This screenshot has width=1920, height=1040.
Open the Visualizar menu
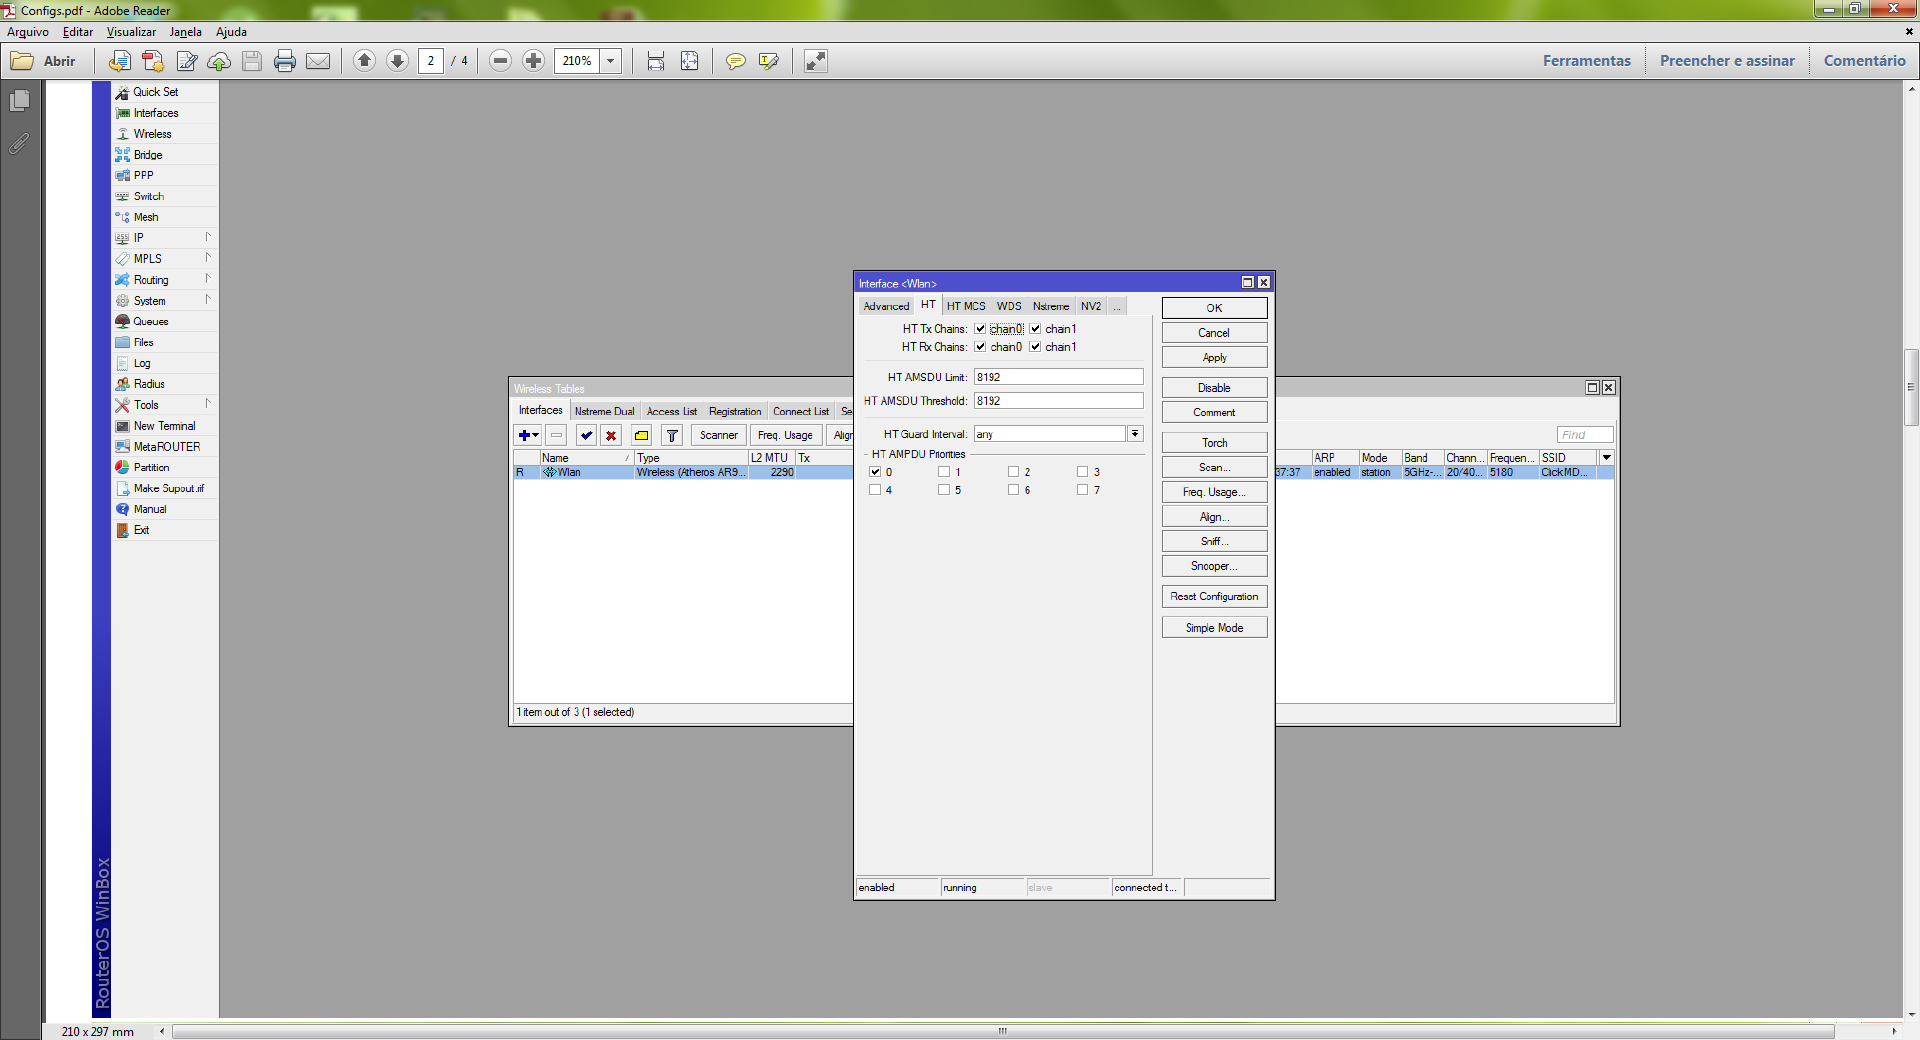[131, 32]
